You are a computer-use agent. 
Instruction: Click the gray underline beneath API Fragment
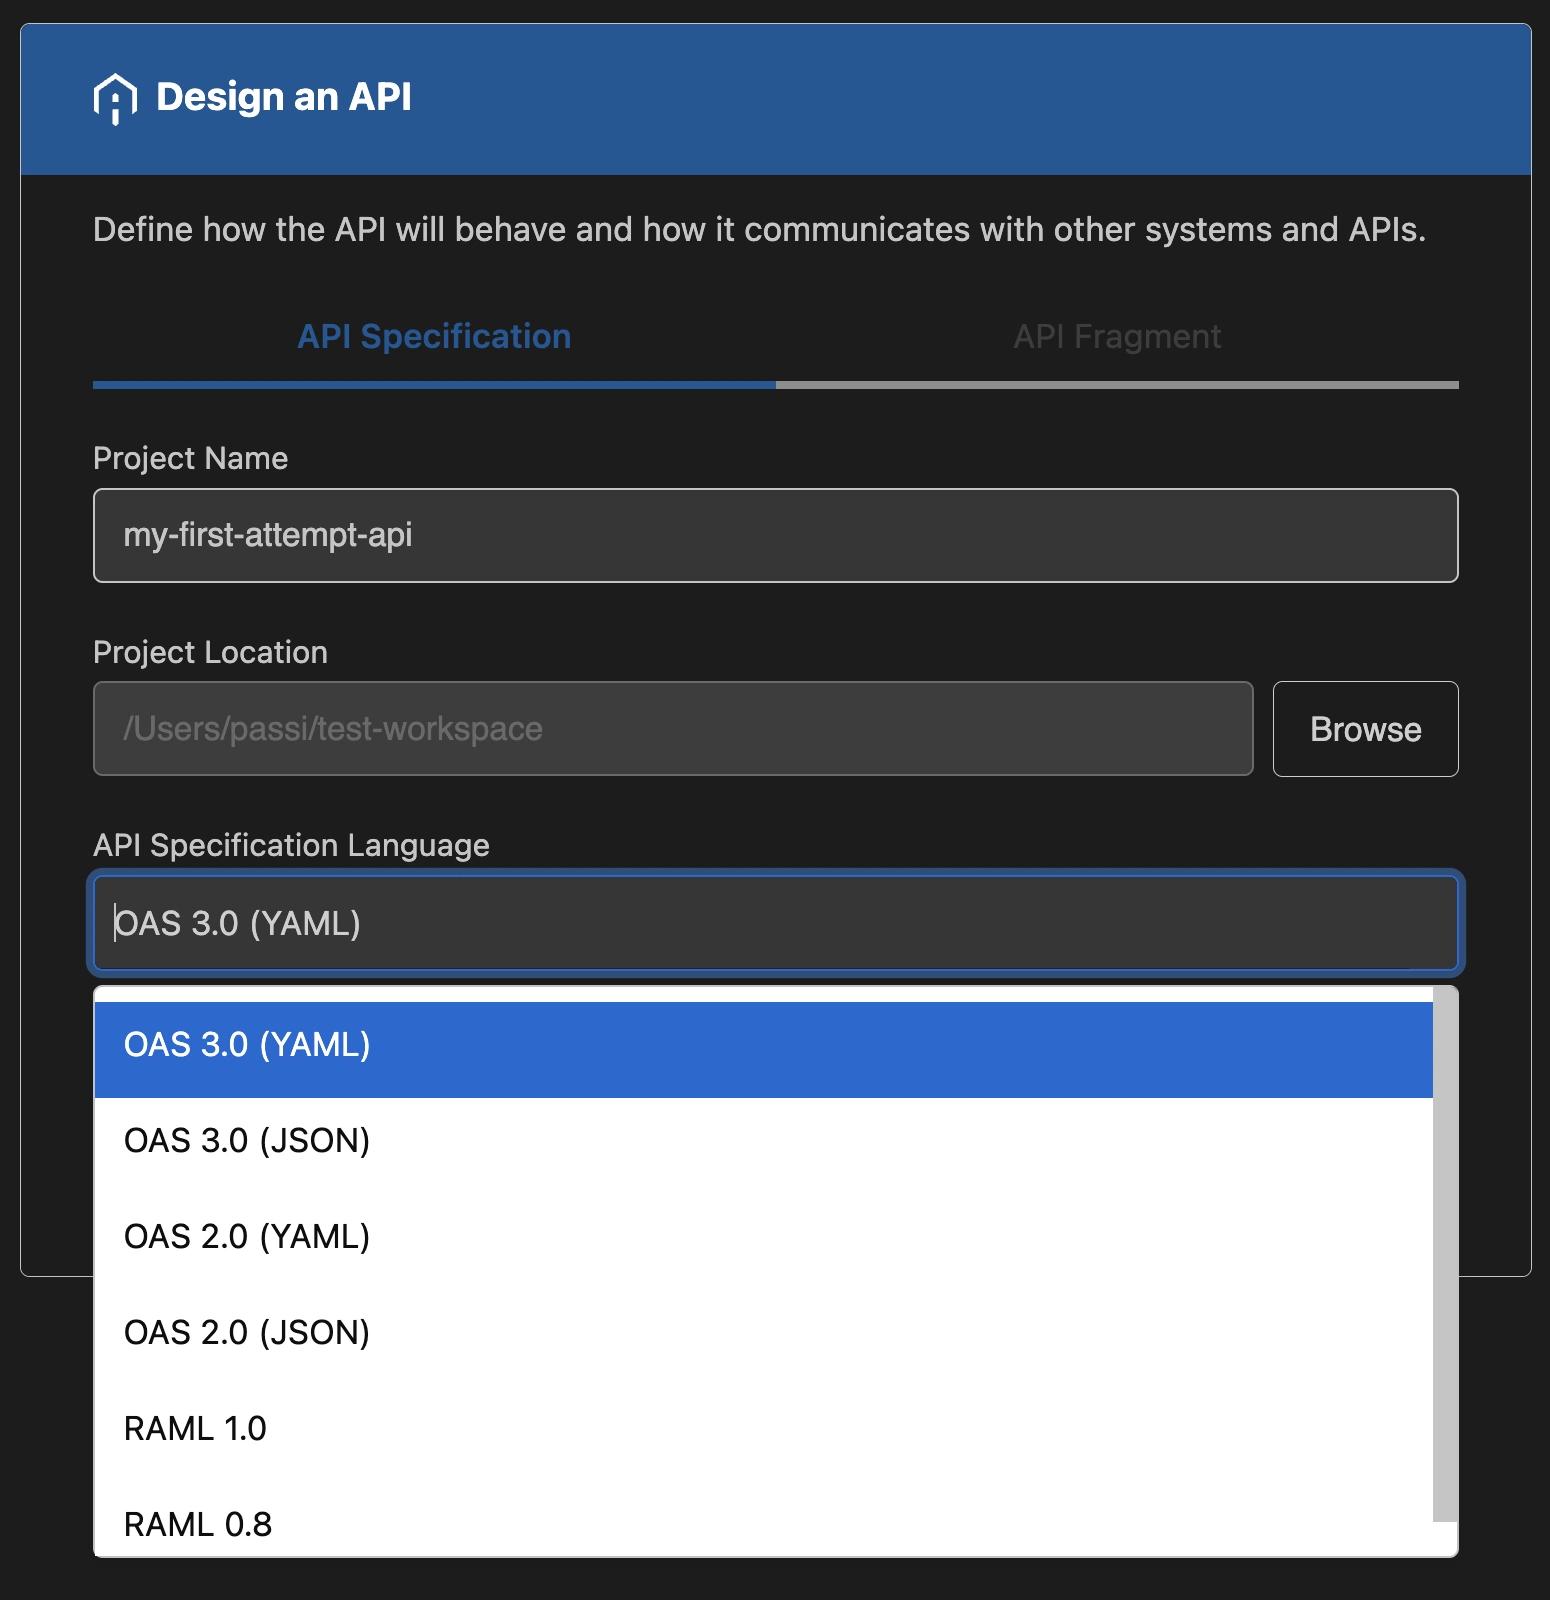click(x=1116, y=385)
